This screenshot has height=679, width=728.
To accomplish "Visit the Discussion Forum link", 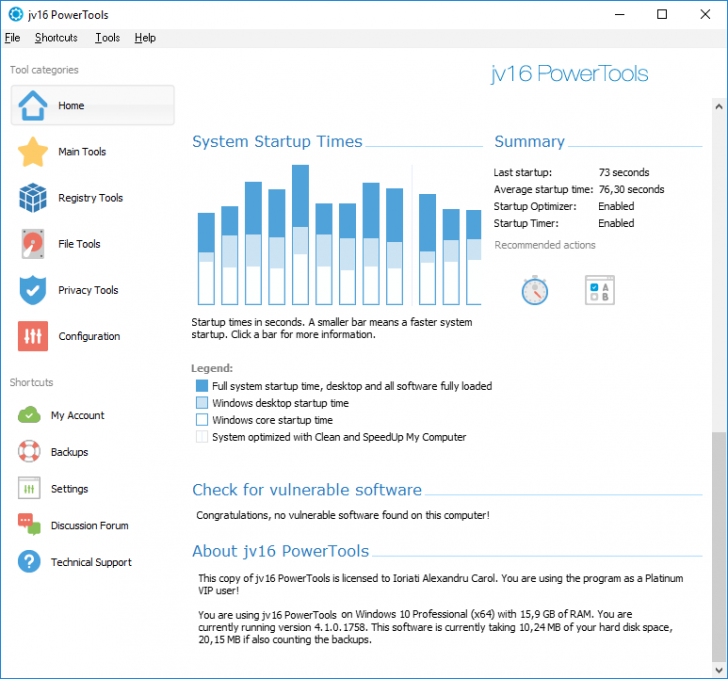I will [x=90, y=525].
